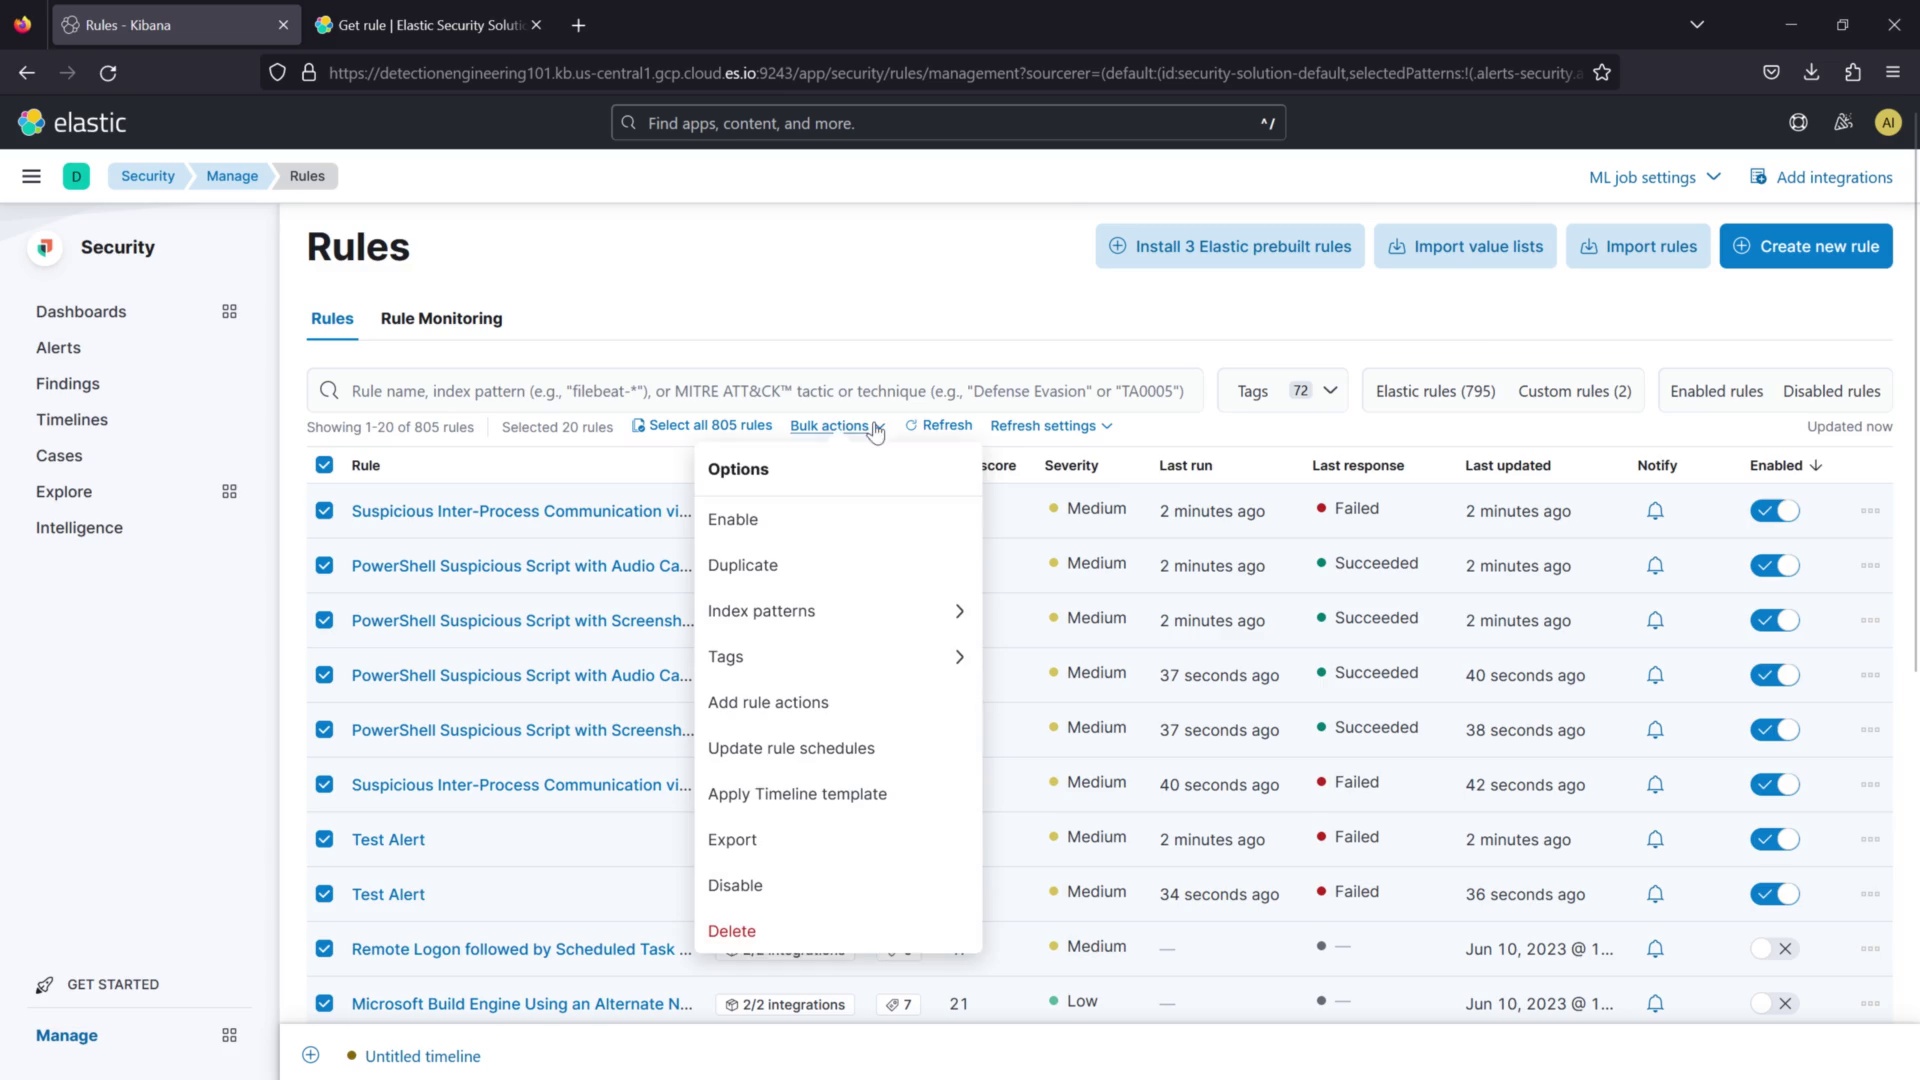
Task: Uncheck the Remote Logon followed by Scheduled Task rule
Action: click(324, 949)
